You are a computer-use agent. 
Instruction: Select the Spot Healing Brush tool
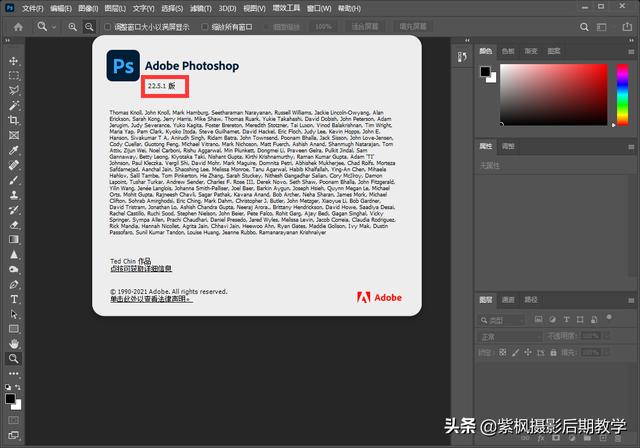(13, 165)
